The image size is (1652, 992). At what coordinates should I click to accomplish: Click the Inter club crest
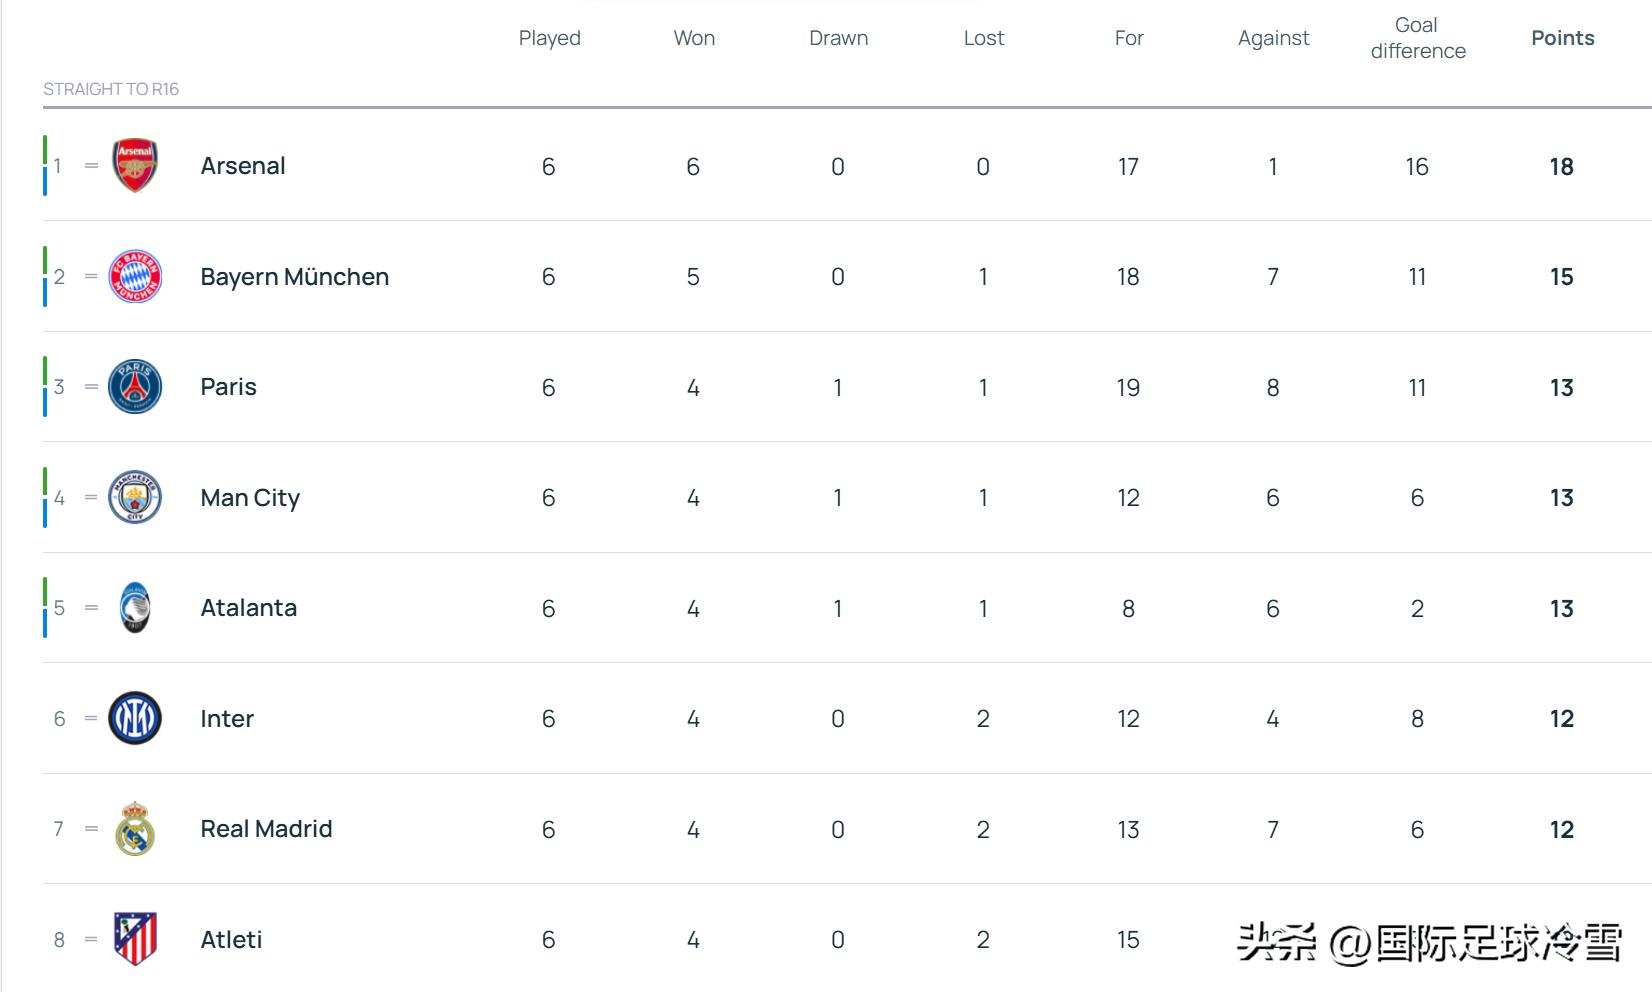(135, 718)
